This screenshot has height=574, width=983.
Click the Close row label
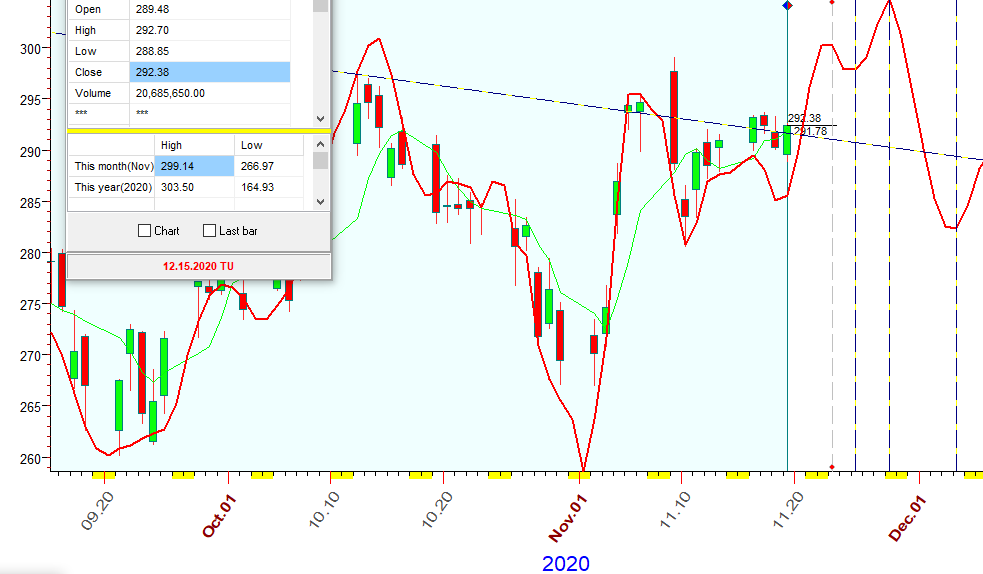(x=98, y=72)
